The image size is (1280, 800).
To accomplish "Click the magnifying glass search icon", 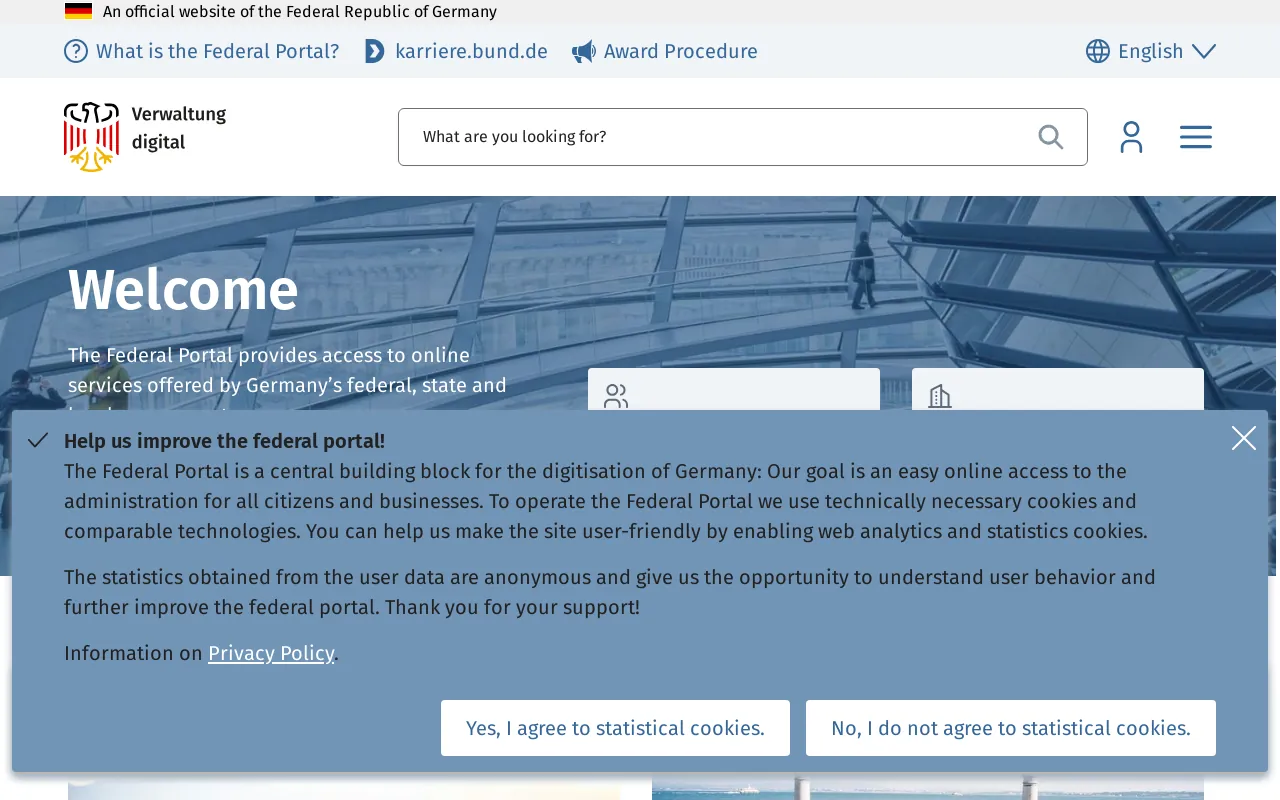I will (x=1050, y=137).
